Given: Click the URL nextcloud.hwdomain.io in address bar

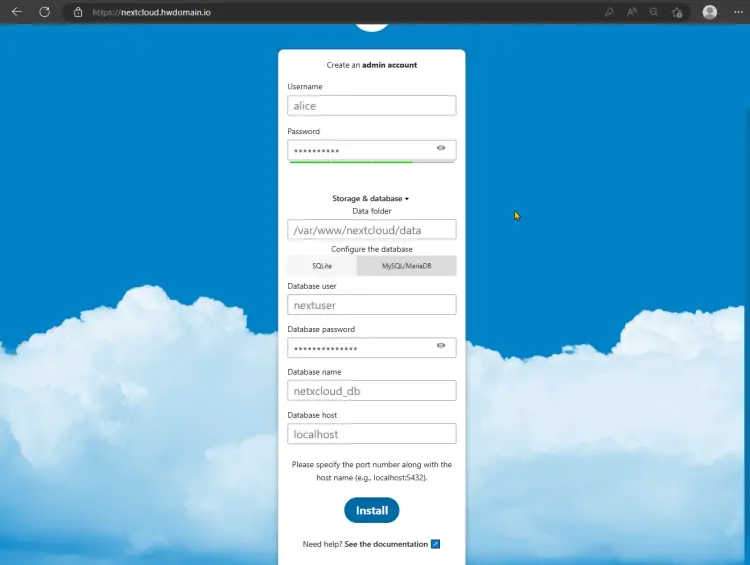Looking at the screenshot, I should [x=151, y=12].
